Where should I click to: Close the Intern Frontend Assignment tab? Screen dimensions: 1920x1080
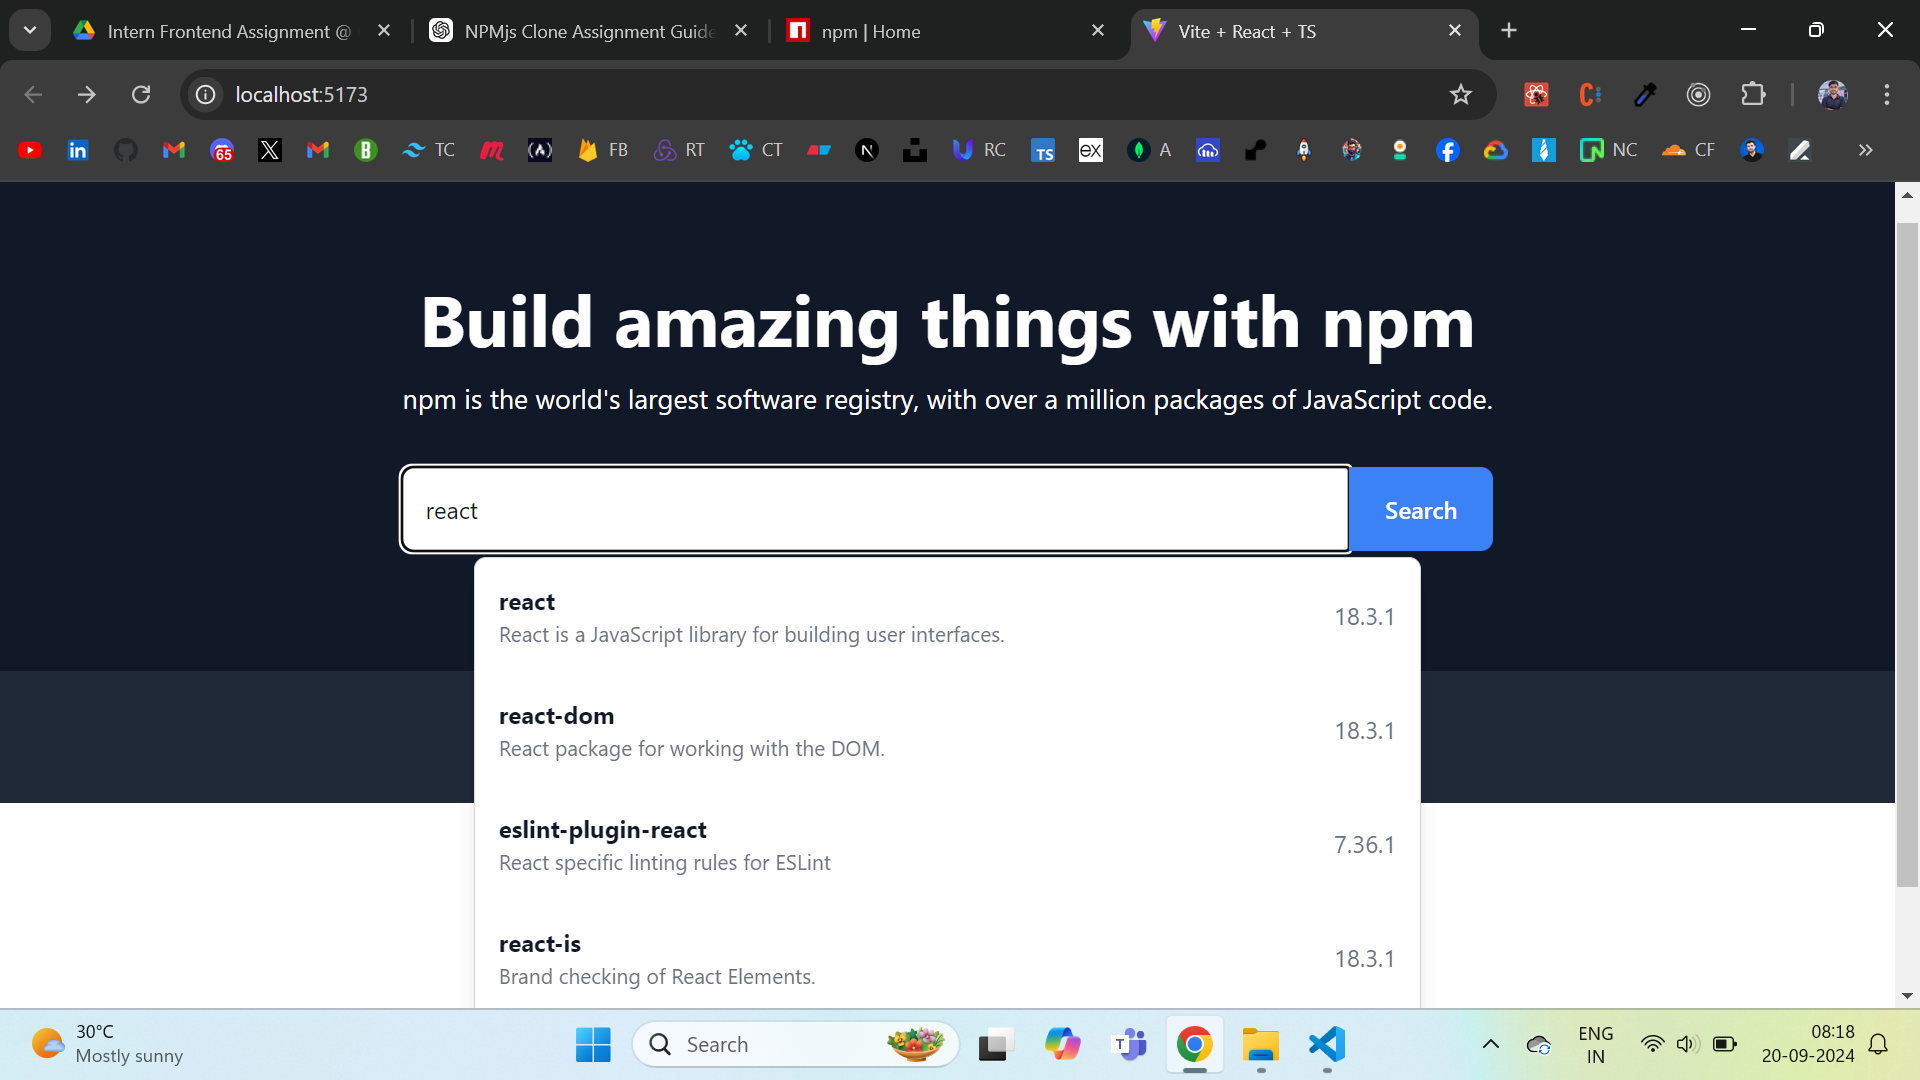pos(384,31)
